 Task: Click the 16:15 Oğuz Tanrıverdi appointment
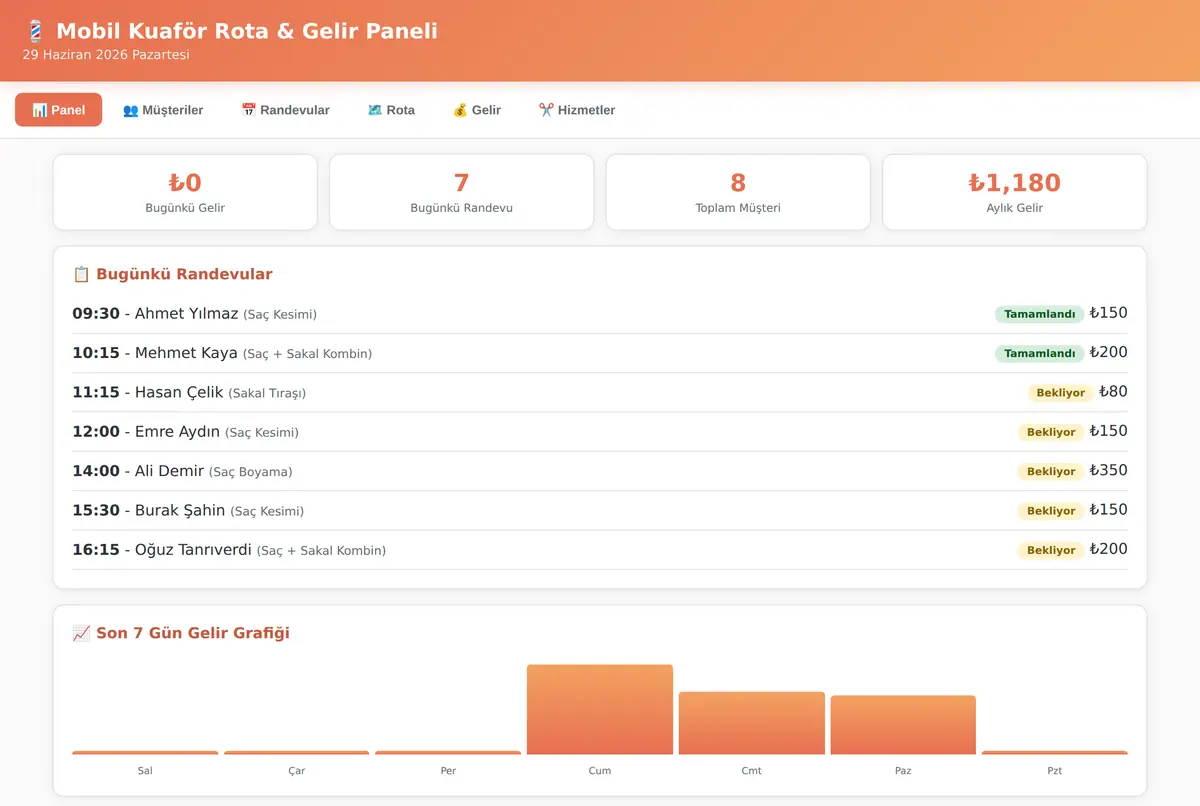coord(600,549)
